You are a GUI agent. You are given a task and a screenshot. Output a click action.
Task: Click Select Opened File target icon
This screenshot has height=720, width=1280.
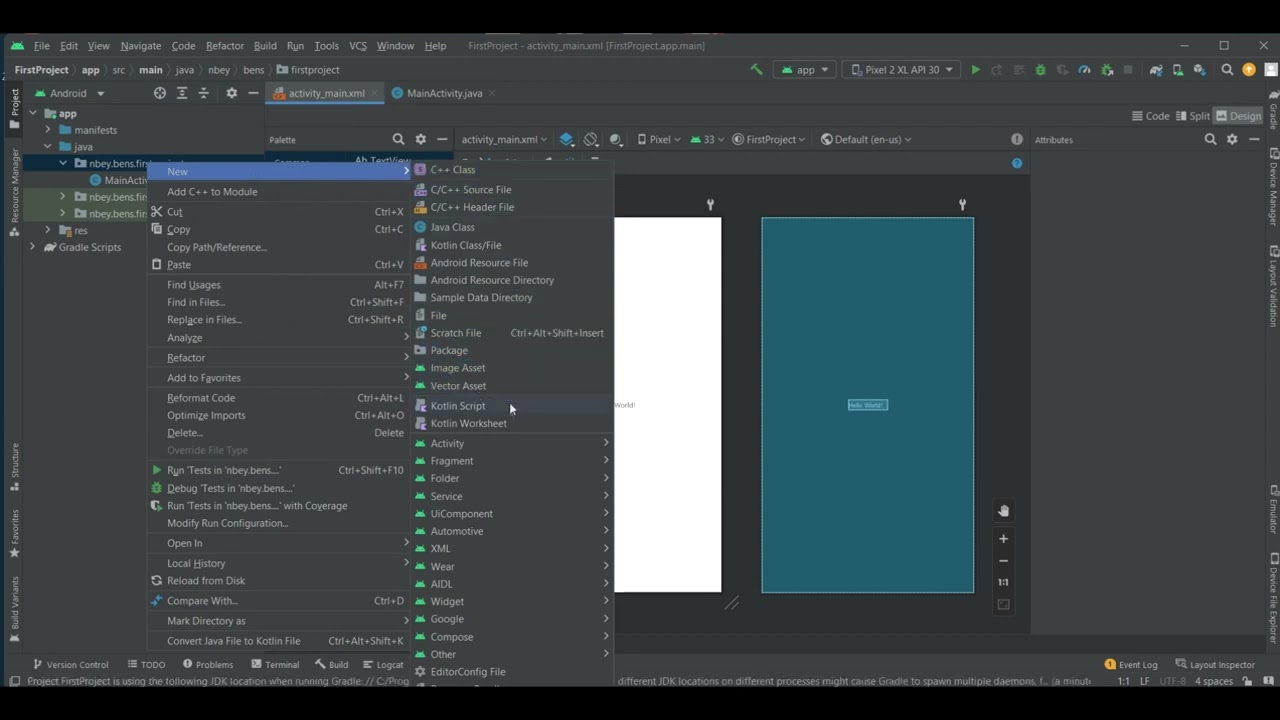tap(160, 93)
